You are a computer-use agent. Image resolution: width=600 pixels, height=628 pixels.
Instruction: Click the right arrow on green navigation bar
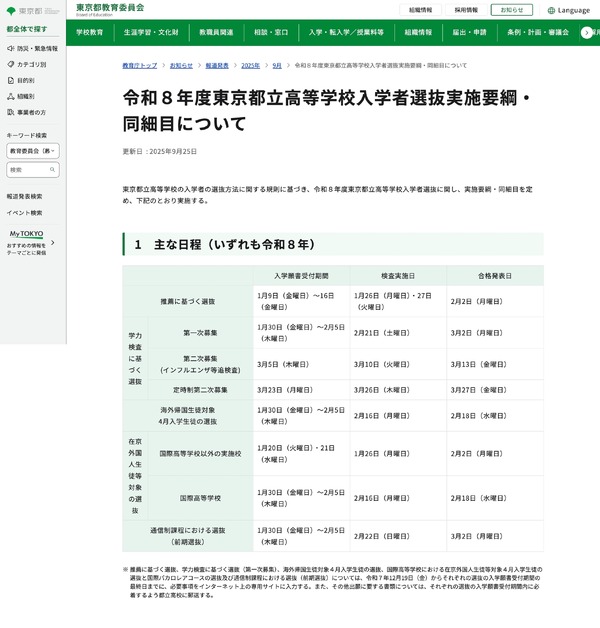pos(587,33)
